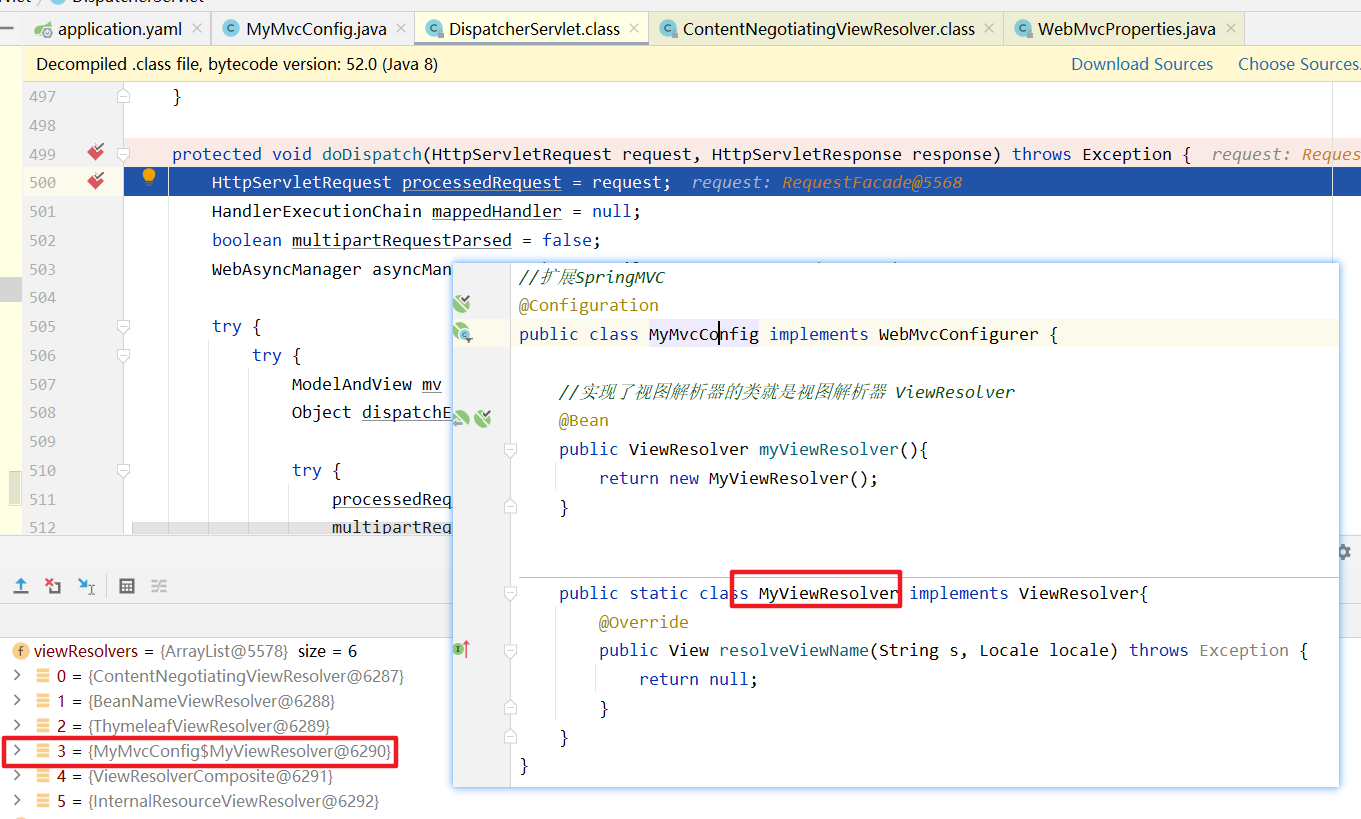Click the yellow field icon of viewResolvers
The height and width of the screenshot is (819, 1361).
(x=20, y=651)
